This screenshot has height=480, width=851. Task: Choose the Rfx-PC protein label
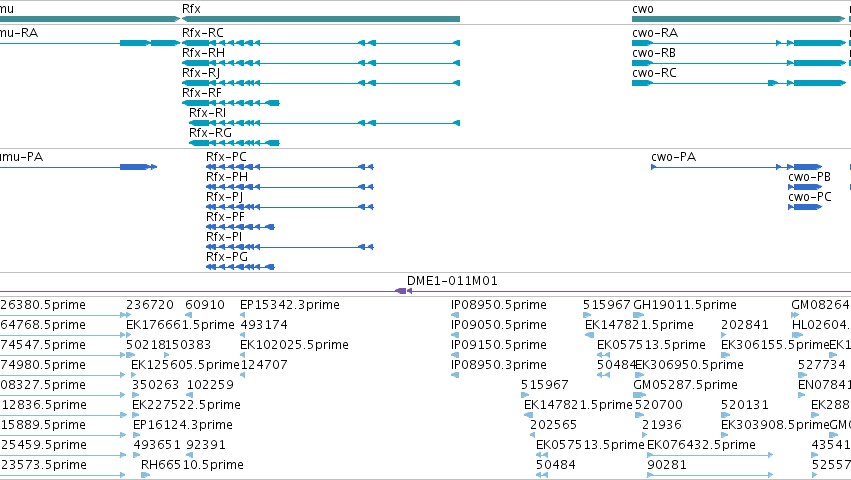tap(226, 157)
